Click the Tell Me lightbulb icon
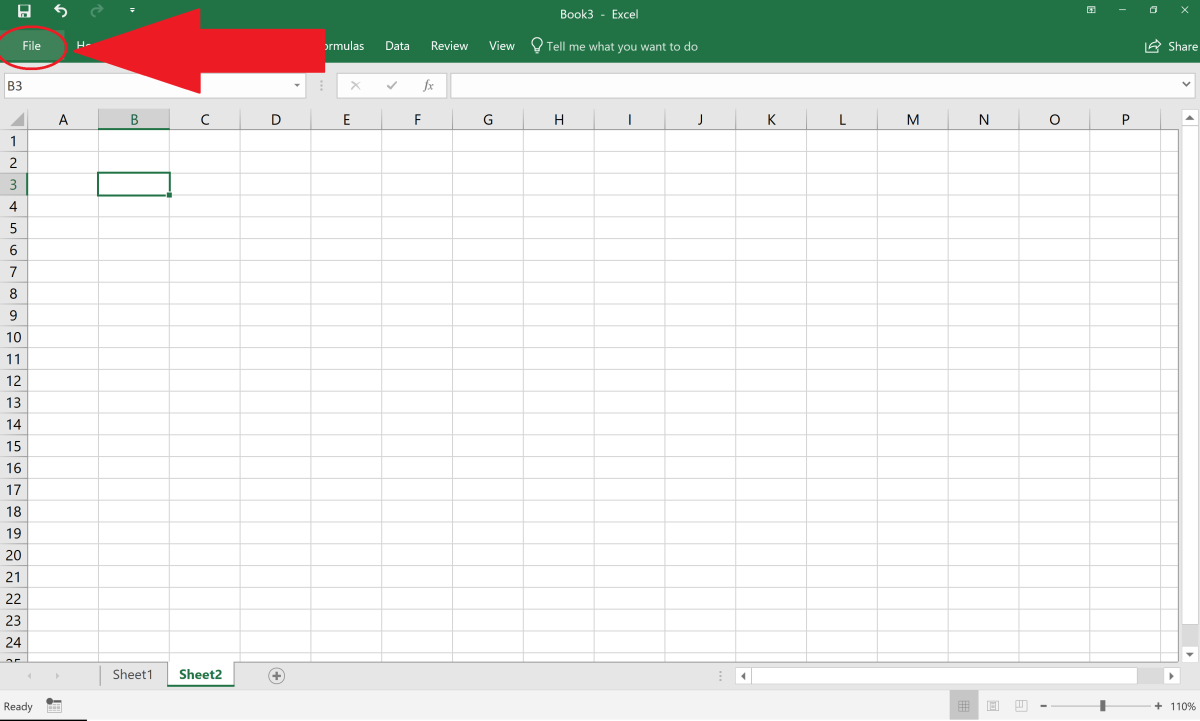The width and height of the screenshot is (1200, 721). pyautogui.click(x=535, y=45)
